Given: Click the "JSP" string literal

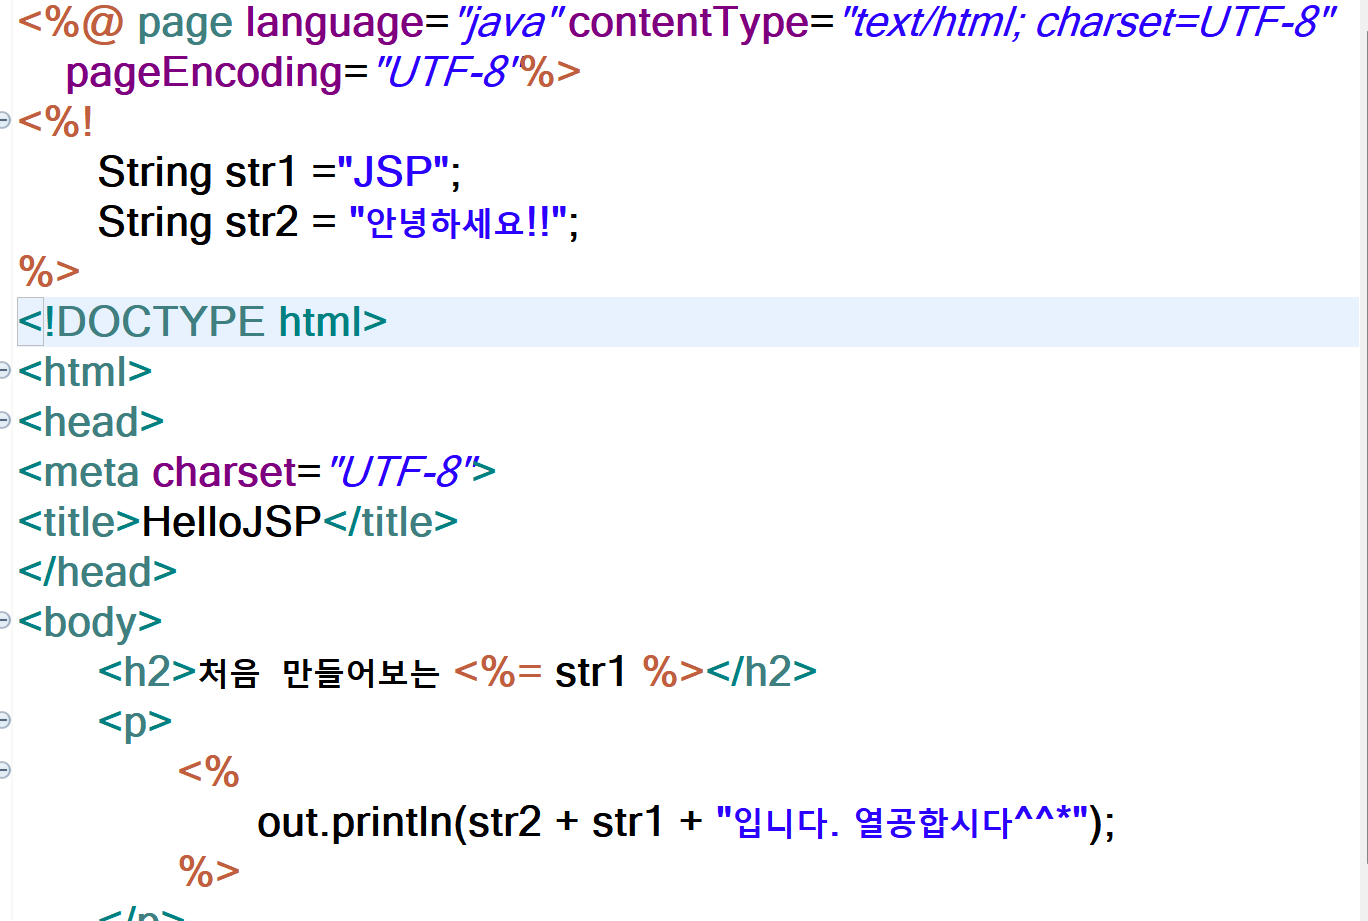Looking at the screenshot, I should [x=392, y=172].
